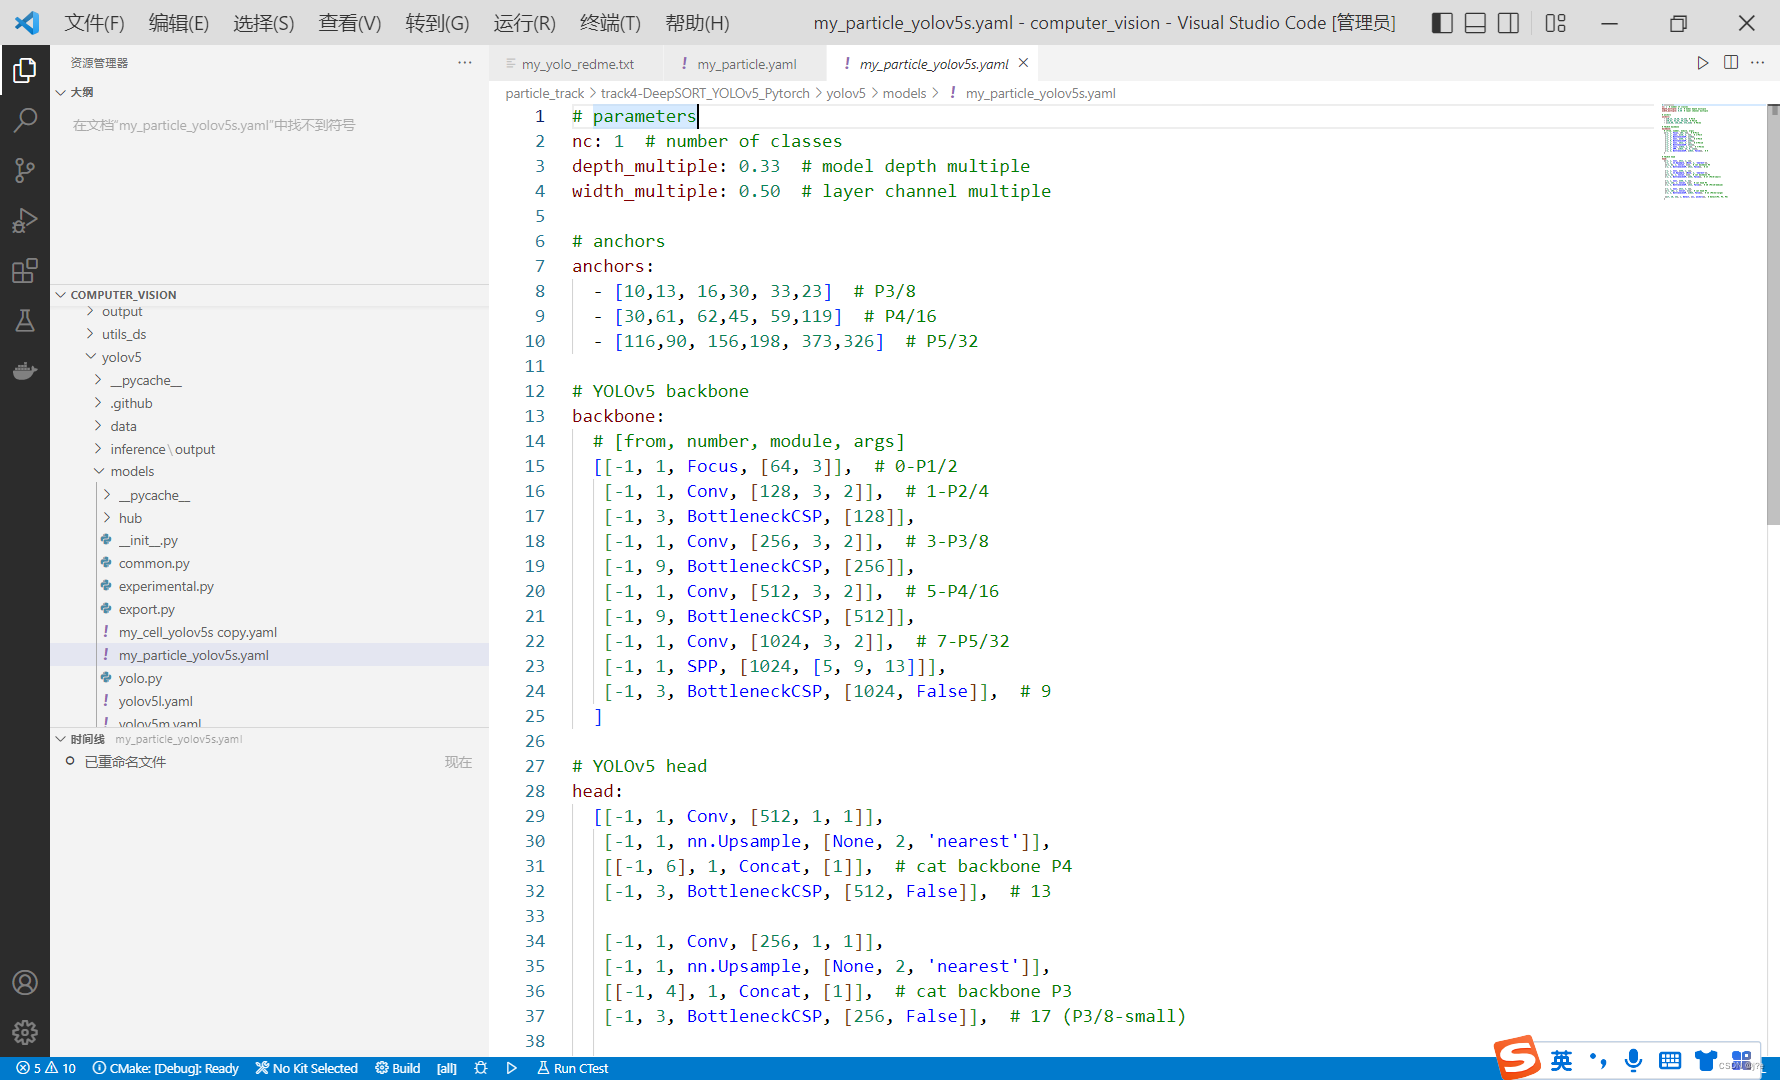Viewport: 1780px width, 1080px height.
Task: Click Run CTest in status bar
Action: tap(573, 1068)
